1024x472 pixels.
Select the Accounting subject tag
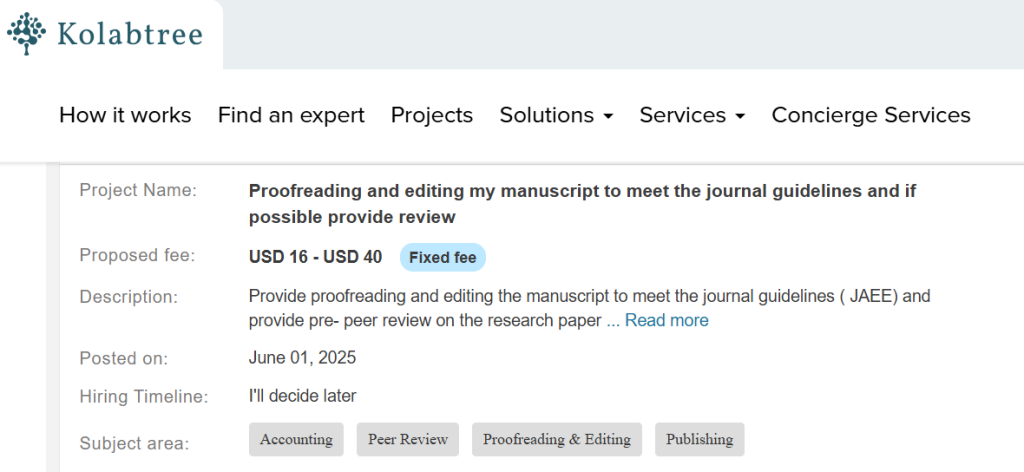coord(296,439)
